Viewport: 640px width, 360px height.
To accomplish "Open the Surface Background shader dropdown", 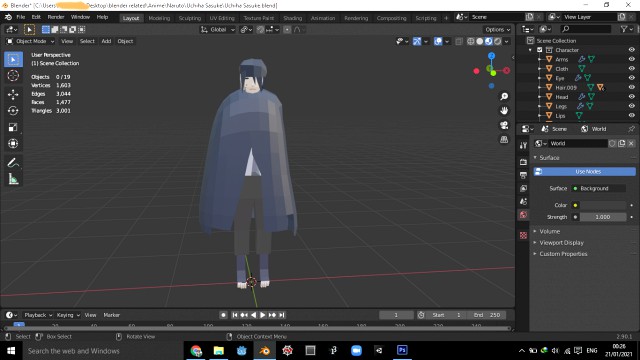I will [599, 188].
